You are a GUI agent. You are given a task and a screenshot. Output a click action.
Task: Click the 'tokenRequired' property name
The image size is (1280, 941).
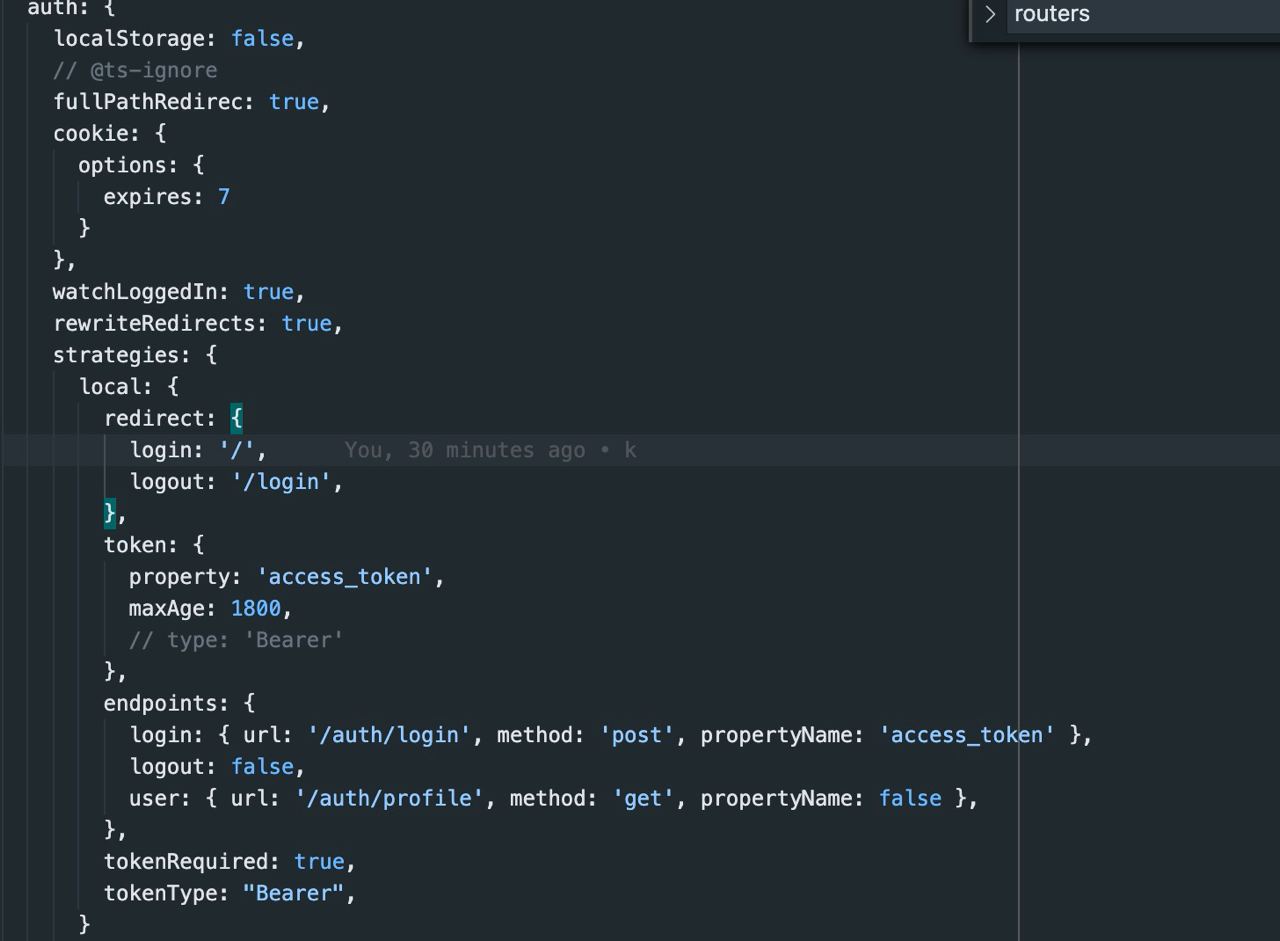(x=185, y=862)
